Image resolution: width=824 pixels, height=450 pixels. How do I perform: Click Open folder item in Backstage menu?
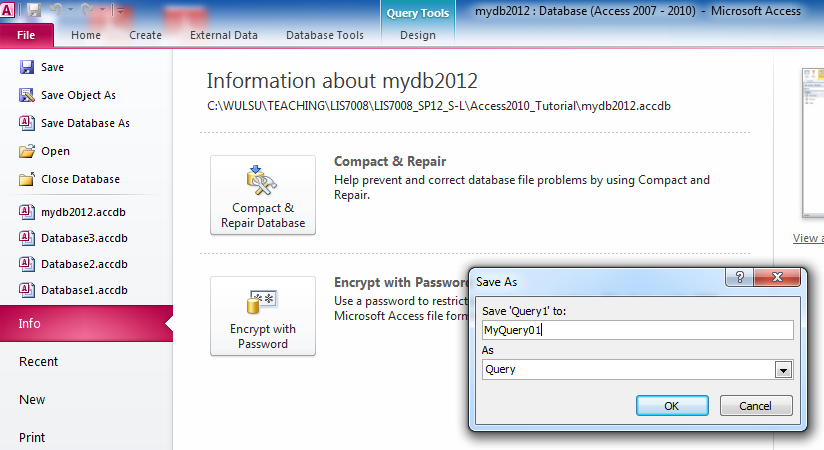coord(55,151)
